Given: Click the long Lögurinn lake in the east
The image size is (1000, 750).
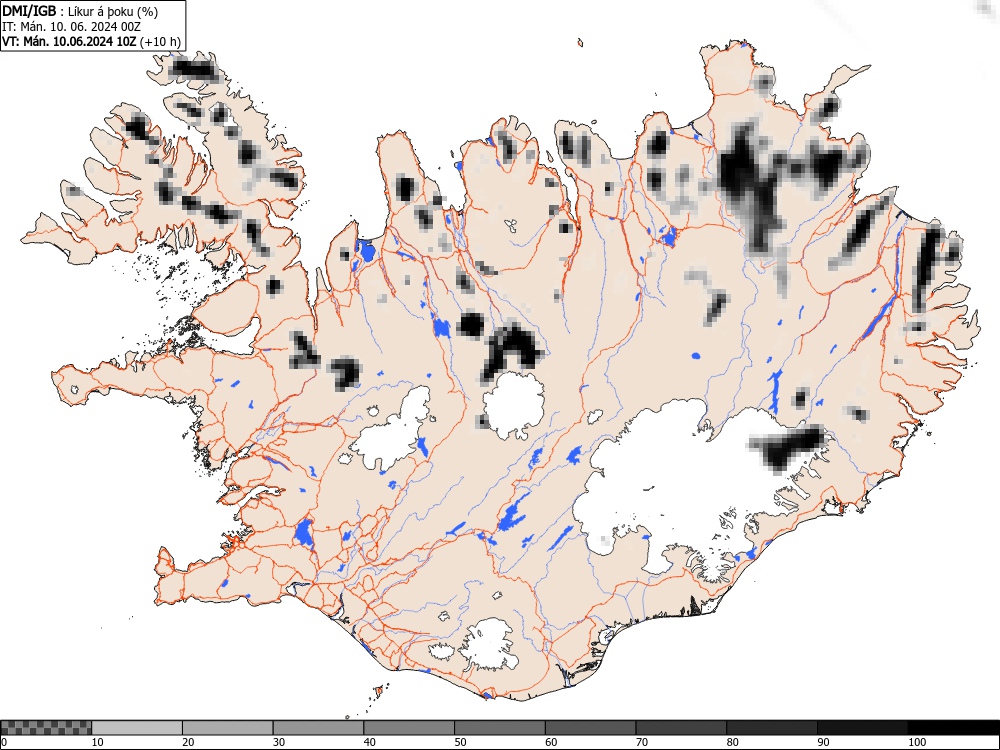Looking at the screenshot, I should coord(877,320).
